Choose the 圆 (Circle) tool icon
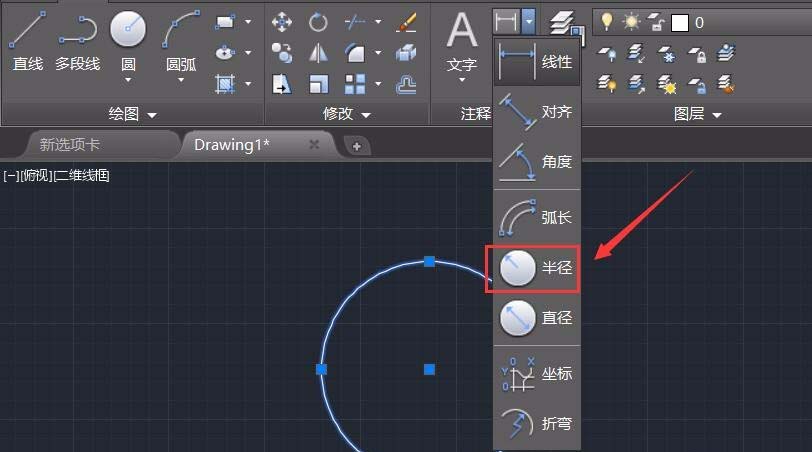The width and height of the screenshot is (812, 452). click(x=128, y=29)
